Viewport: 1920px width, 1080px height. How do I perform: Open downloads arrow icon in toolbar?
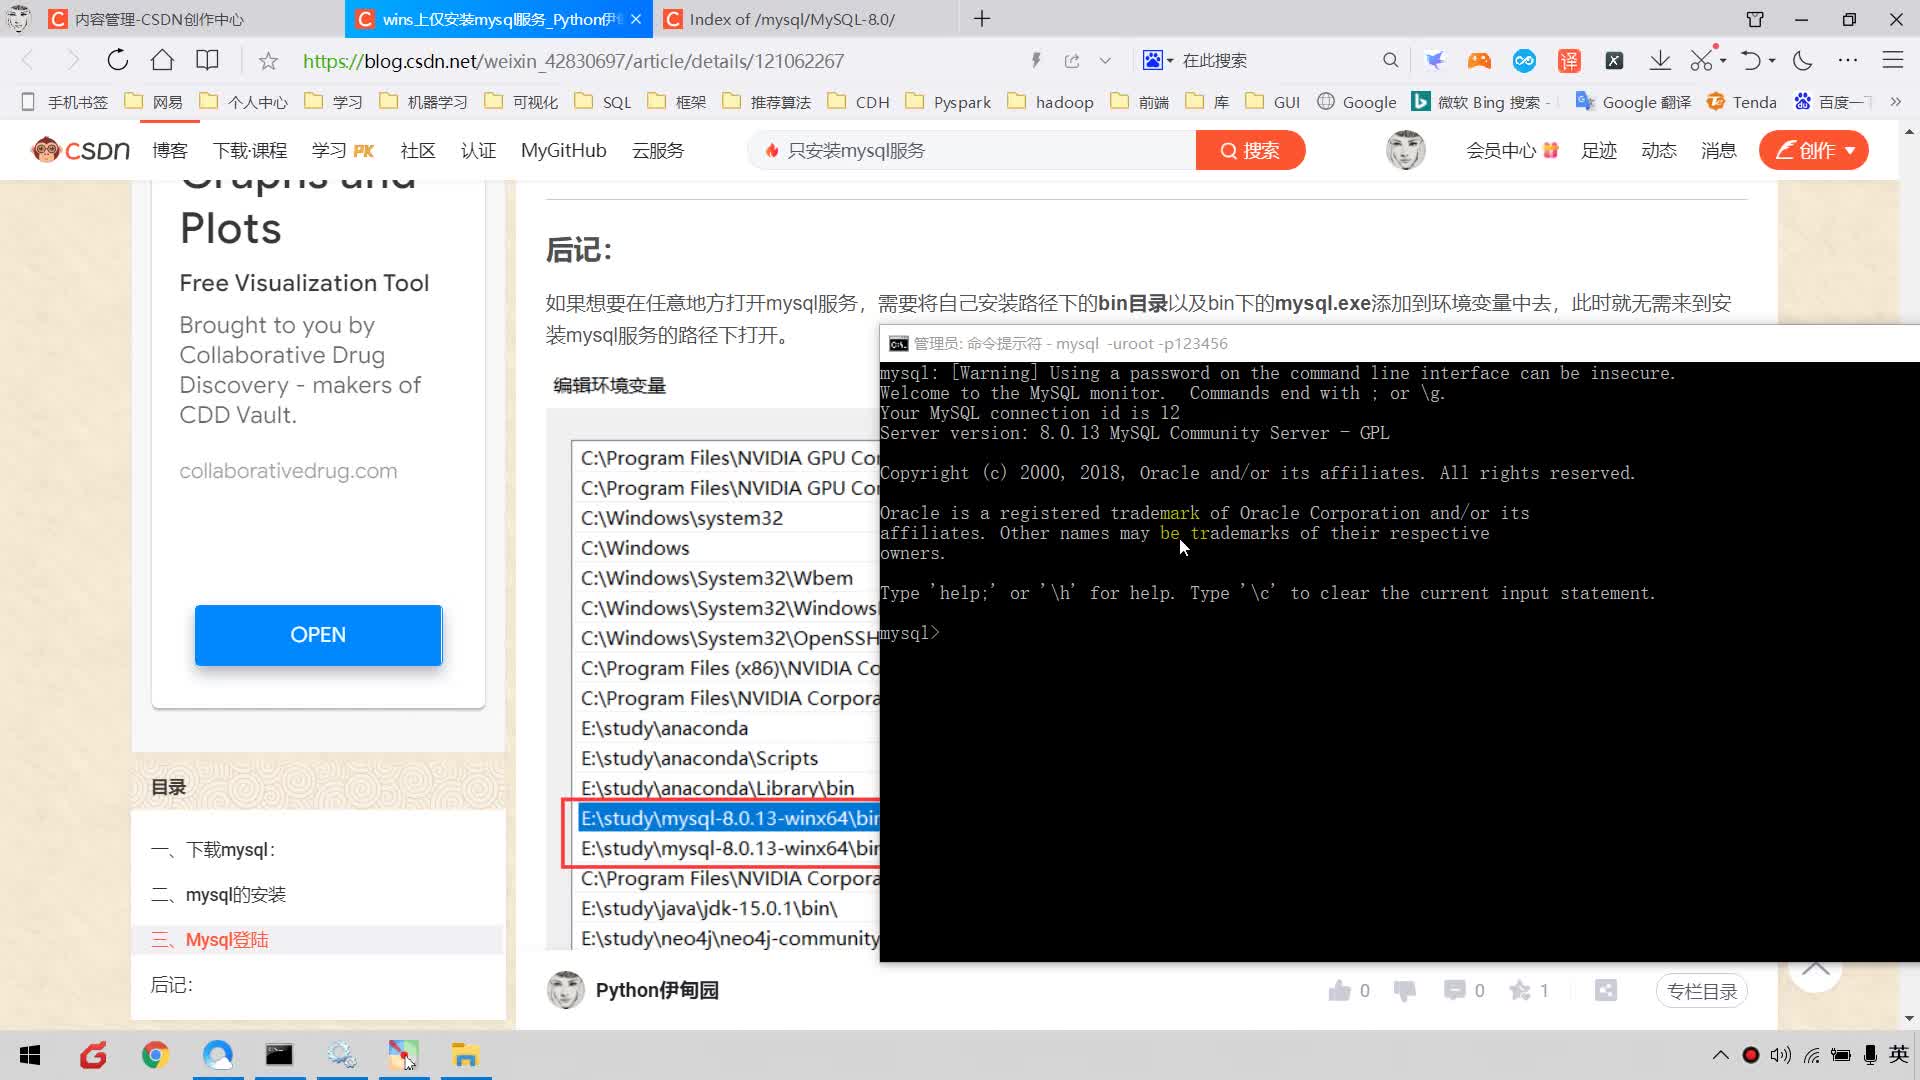(1660, 60)
